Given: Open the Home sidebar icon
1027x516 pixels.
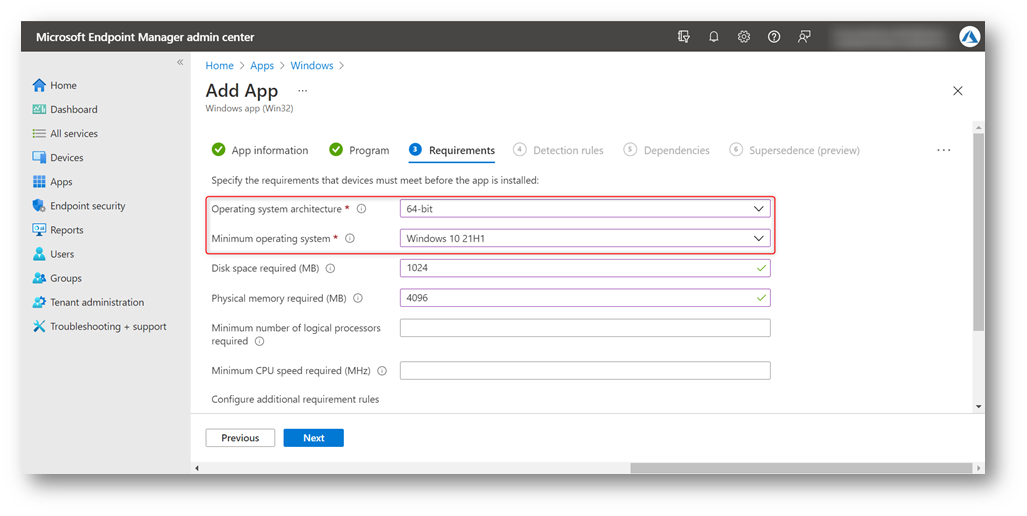Looking at the screenshot, I should click(39, 85).
